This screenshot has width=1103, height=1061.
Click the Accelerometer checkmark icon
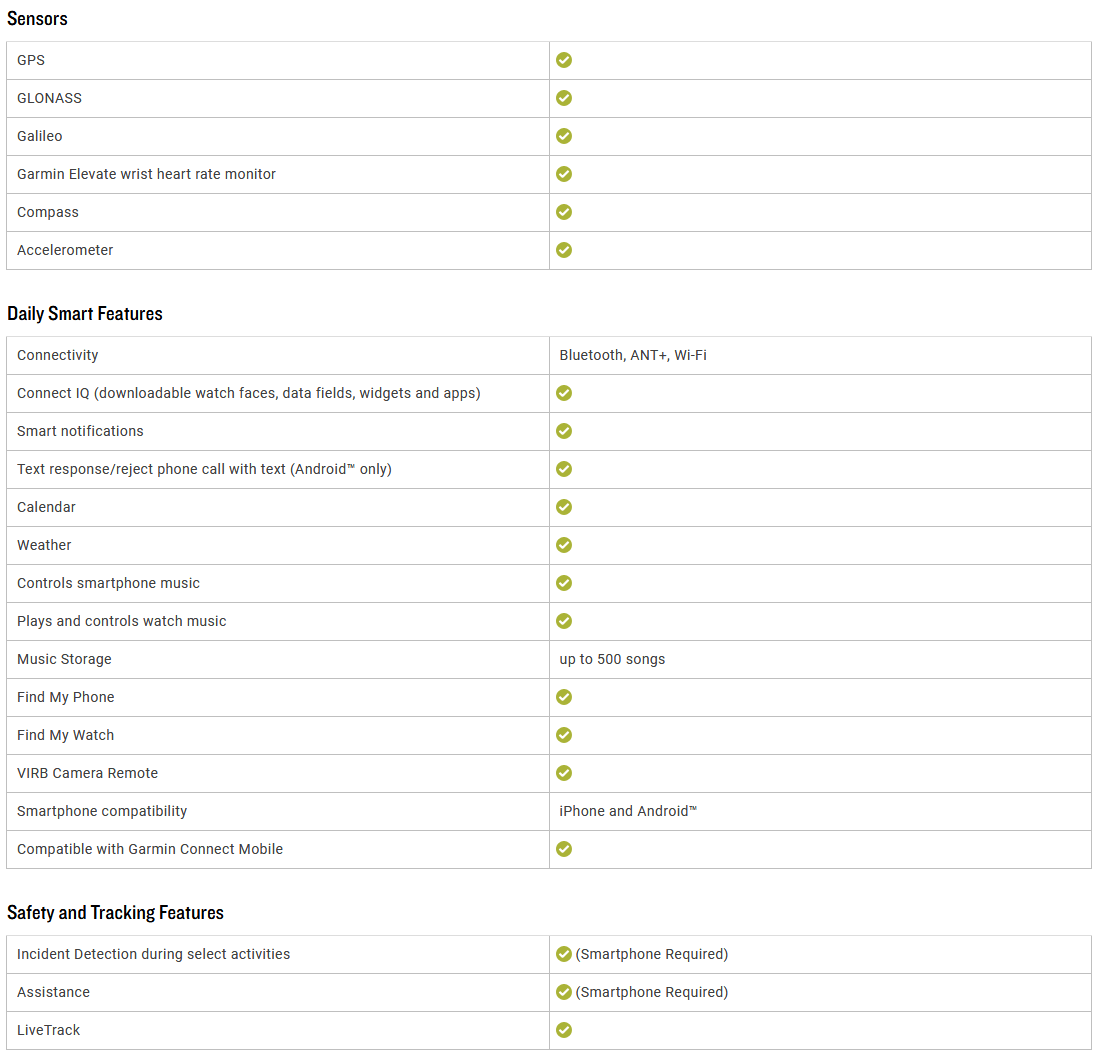click(x=563, y=250)
